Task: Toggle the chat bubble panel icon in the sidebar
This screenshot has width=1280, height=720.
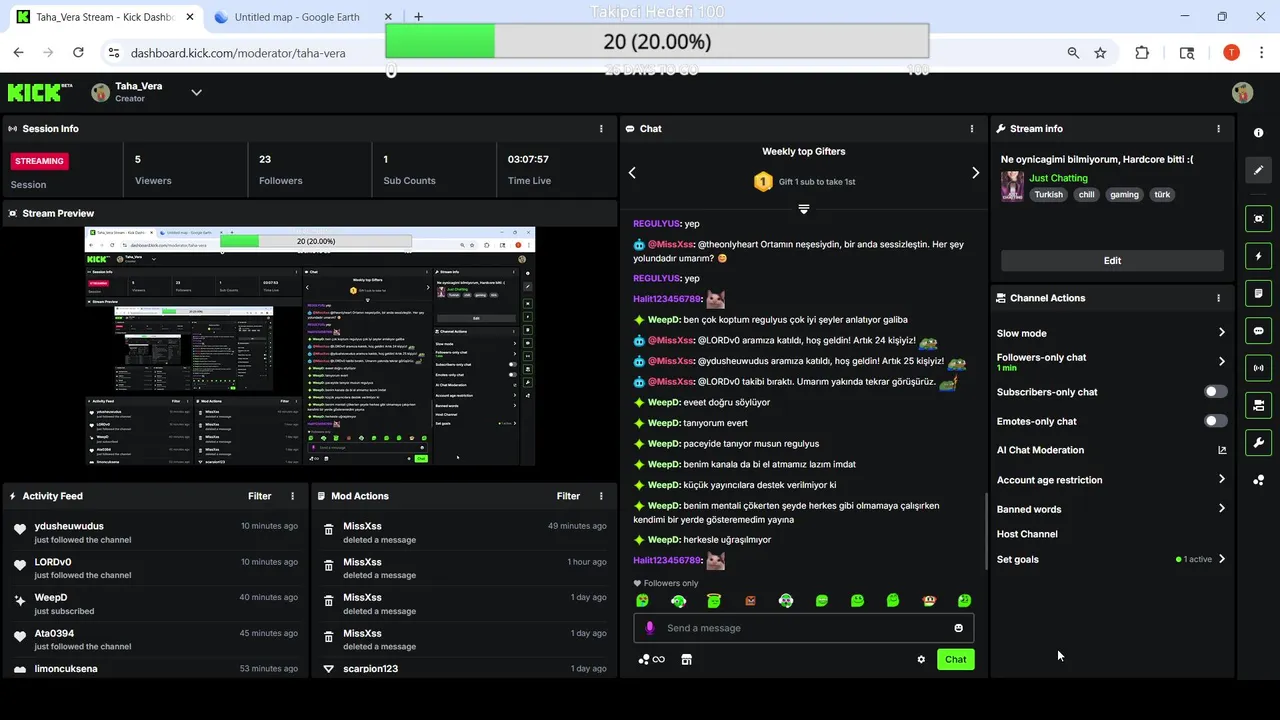Action: (x=1258, y=331)
